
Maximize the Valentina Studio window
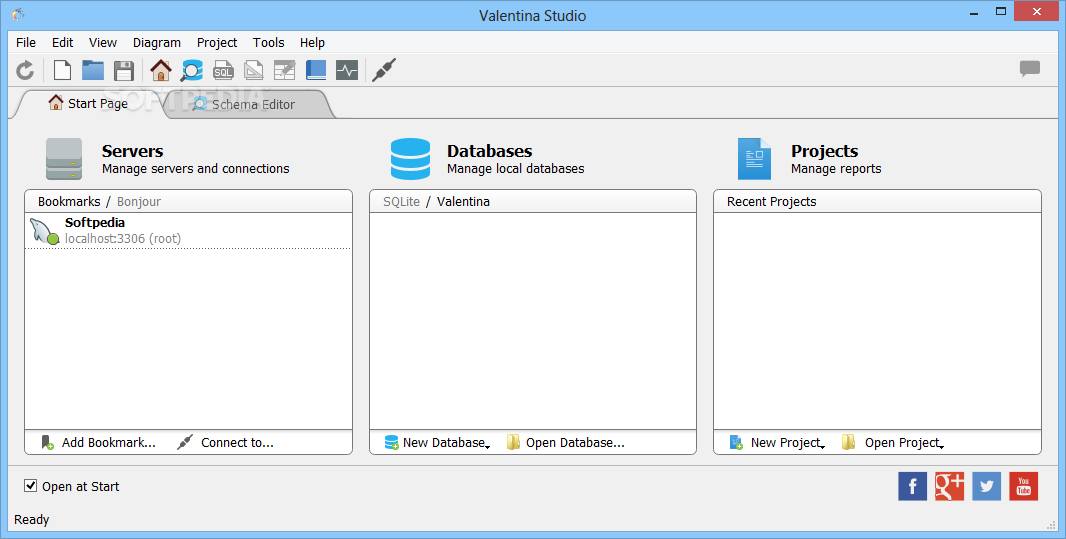[x=1001, y=12]
